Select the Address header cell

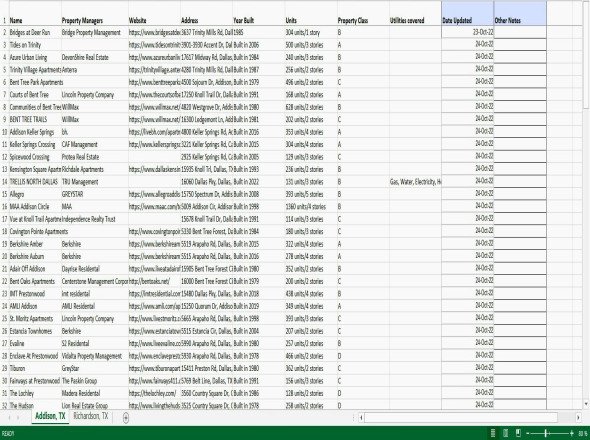click(x=206, y=14)
